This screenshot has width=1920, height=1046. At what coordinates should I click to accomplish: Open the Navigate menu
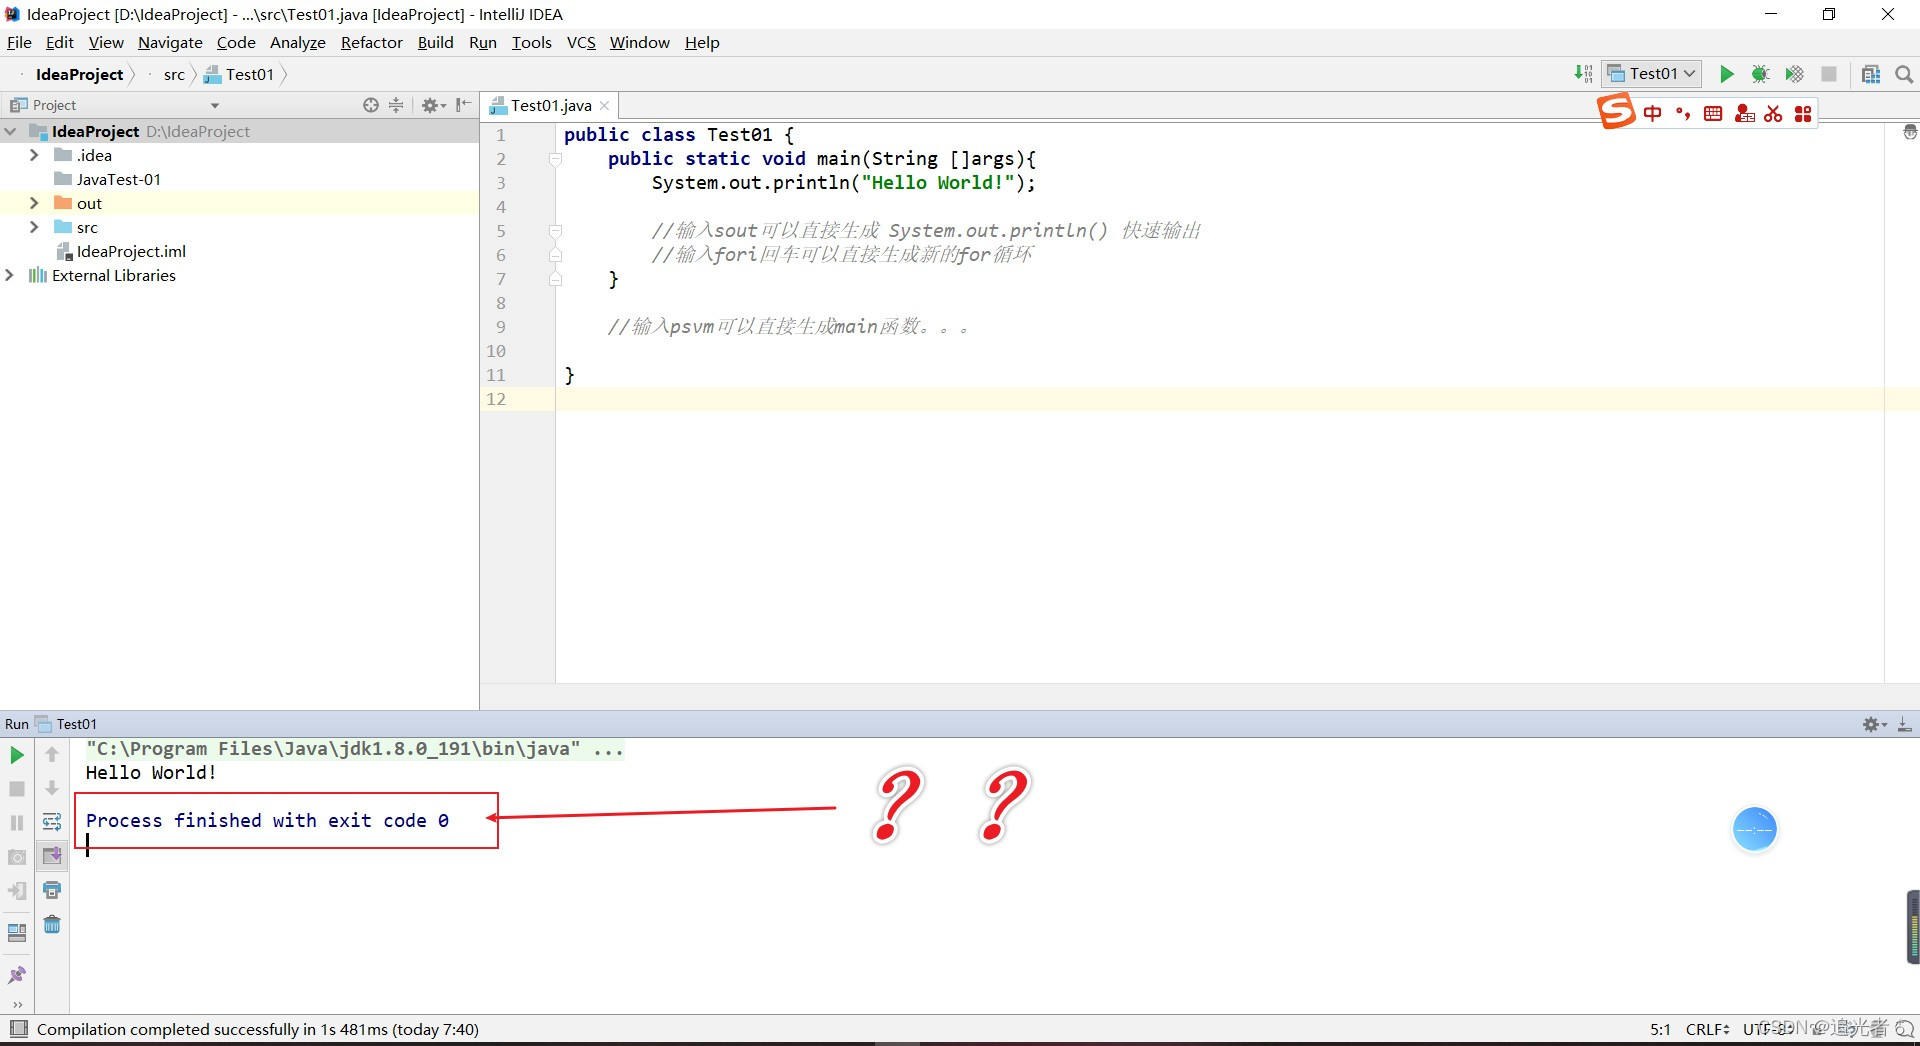170,42
